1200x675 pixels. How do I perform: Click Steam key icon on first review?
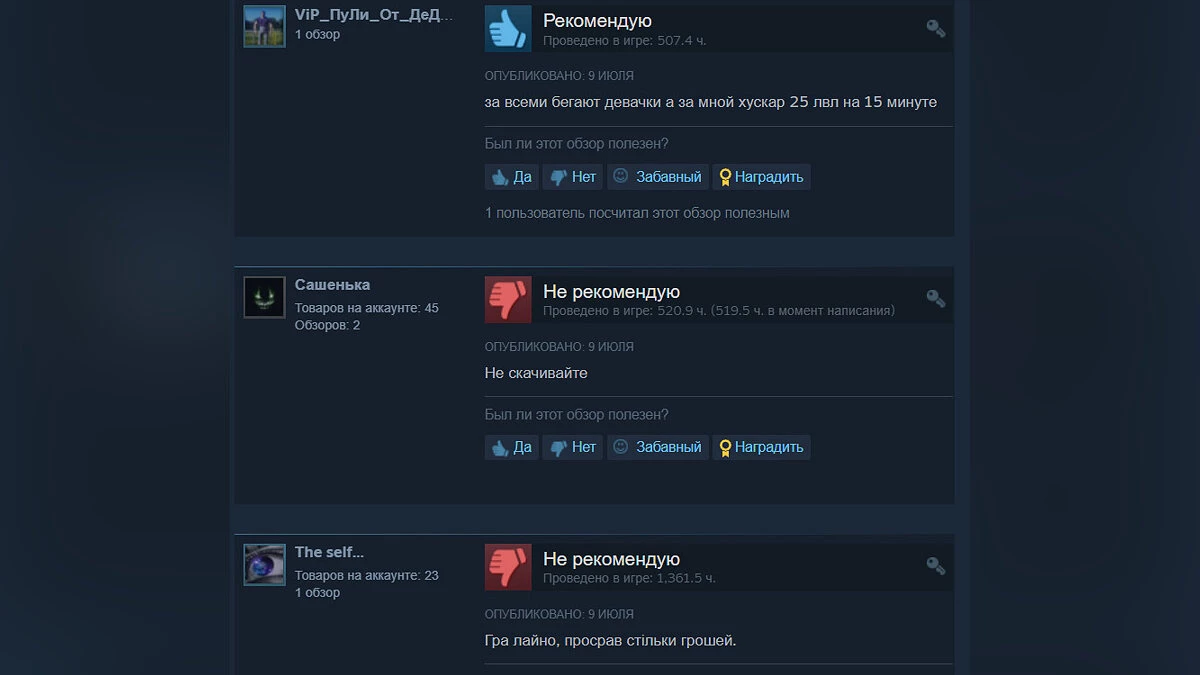(x=936, y=28)
